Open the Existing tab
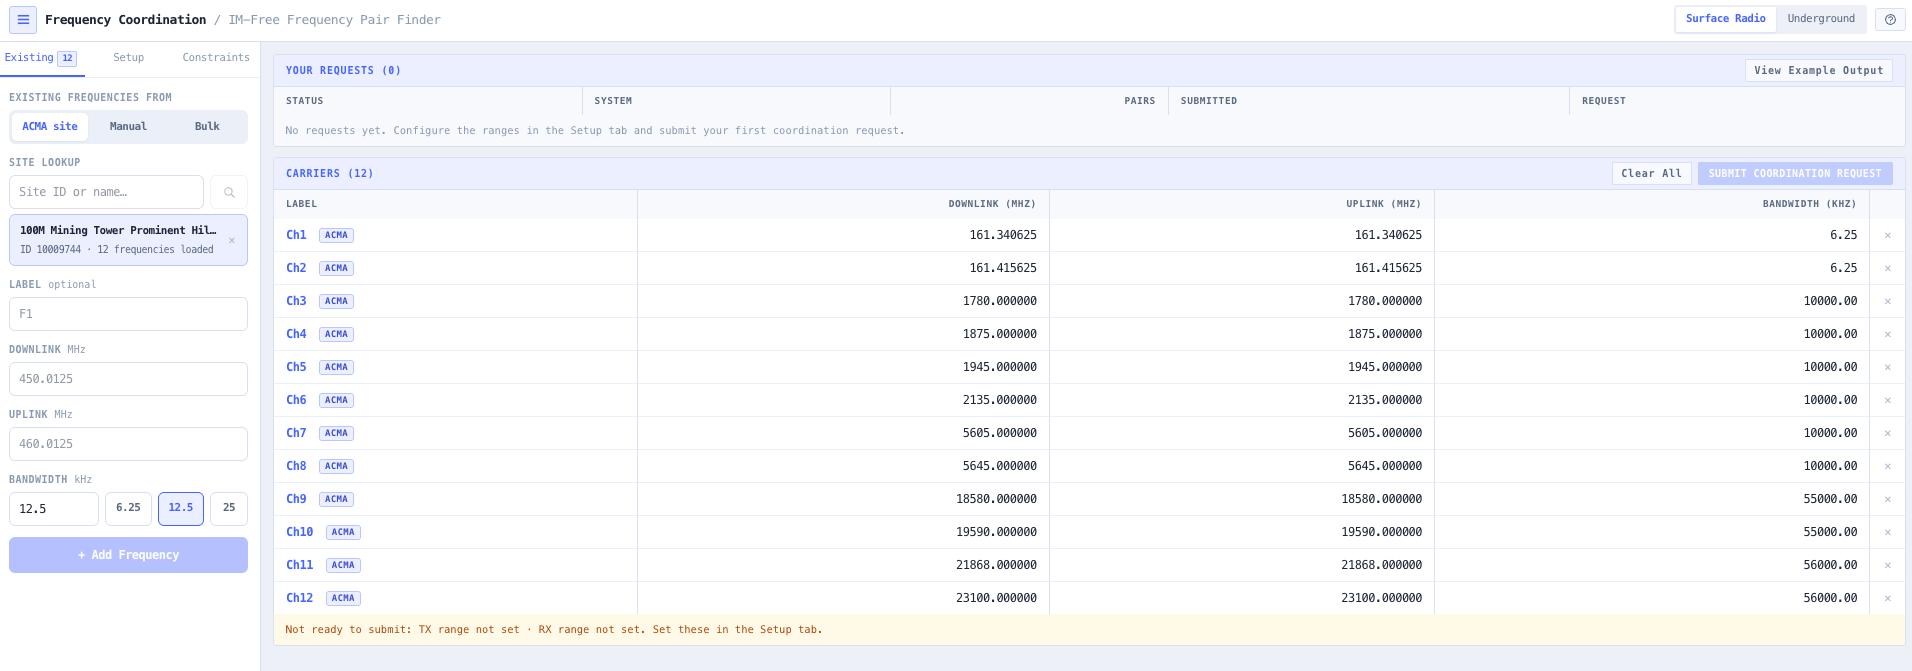This screenshot has width=1912, height=671. (41, 58)
